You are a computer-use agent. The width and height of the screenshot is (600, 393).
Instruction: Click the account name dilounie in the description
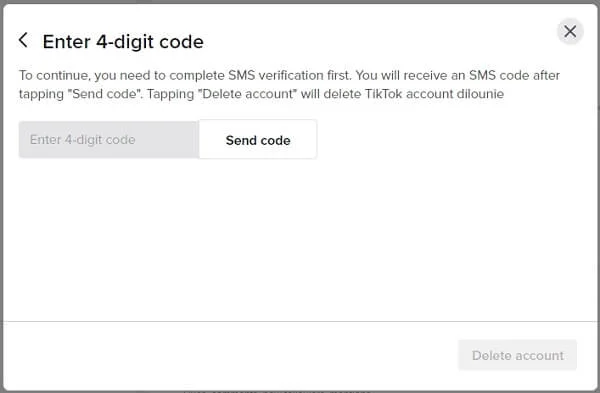click(480, 94)
